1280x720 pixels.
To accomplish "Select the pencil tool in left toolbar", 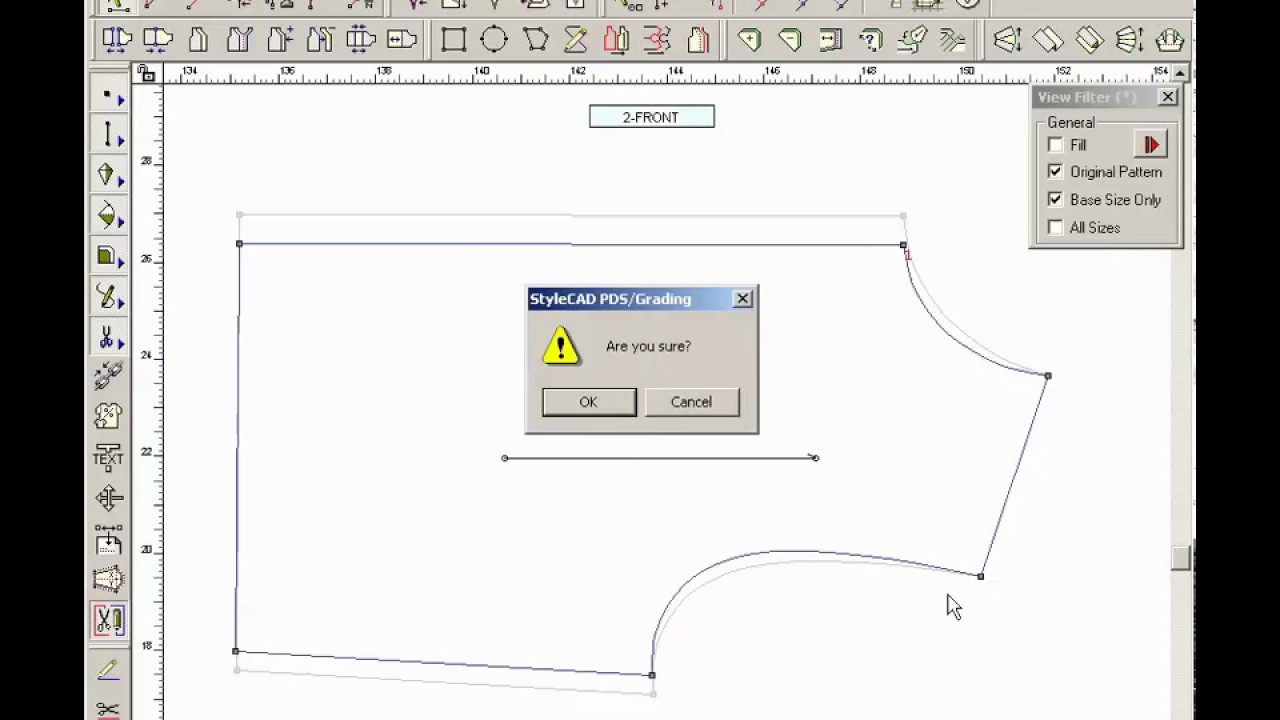I will pyautogui.click(x=108, y=669).
